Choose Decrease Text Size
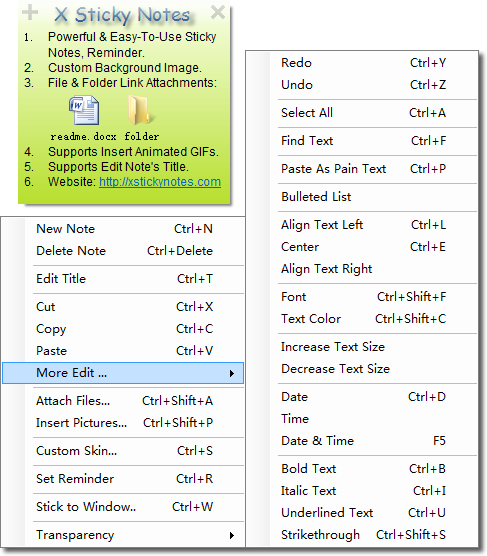487x556 pixels. (363, 369)
